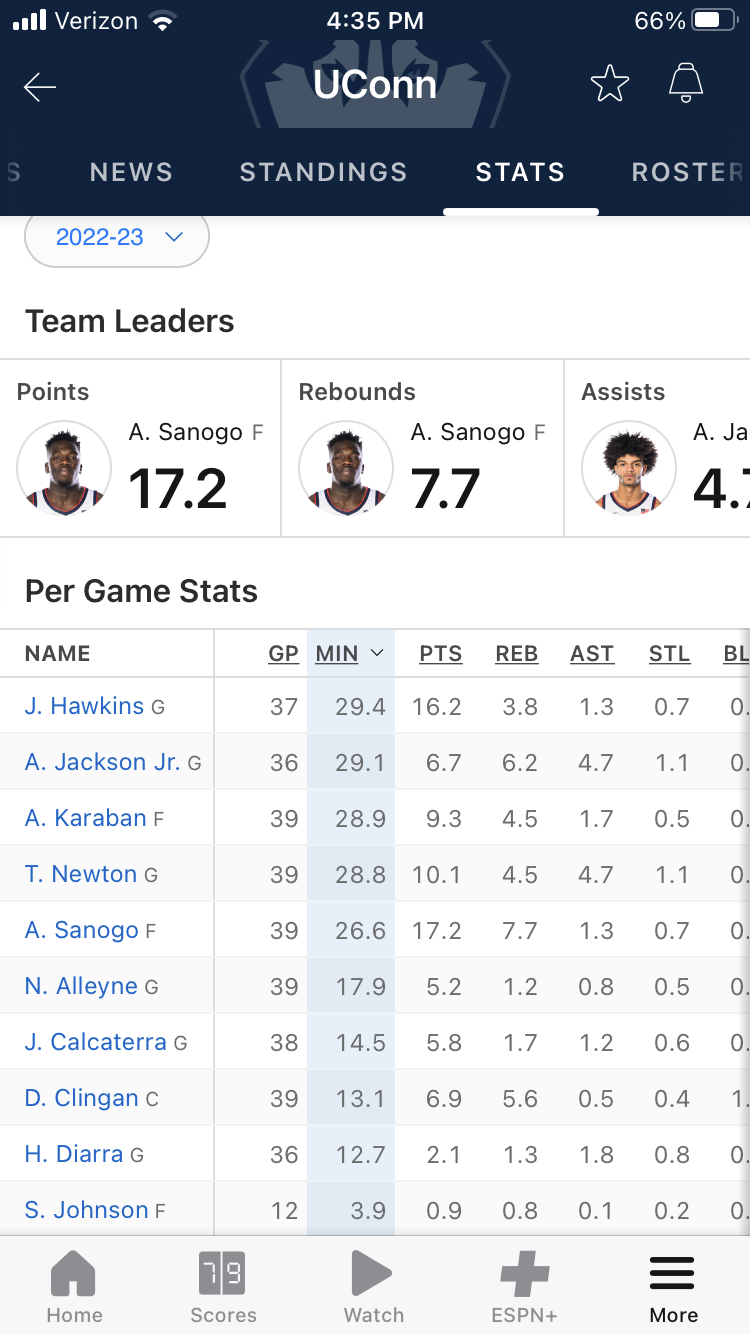Sort table by REB column
Image resolution: width=750 pixels, height=1334 pixels.
tap(516, 654)
